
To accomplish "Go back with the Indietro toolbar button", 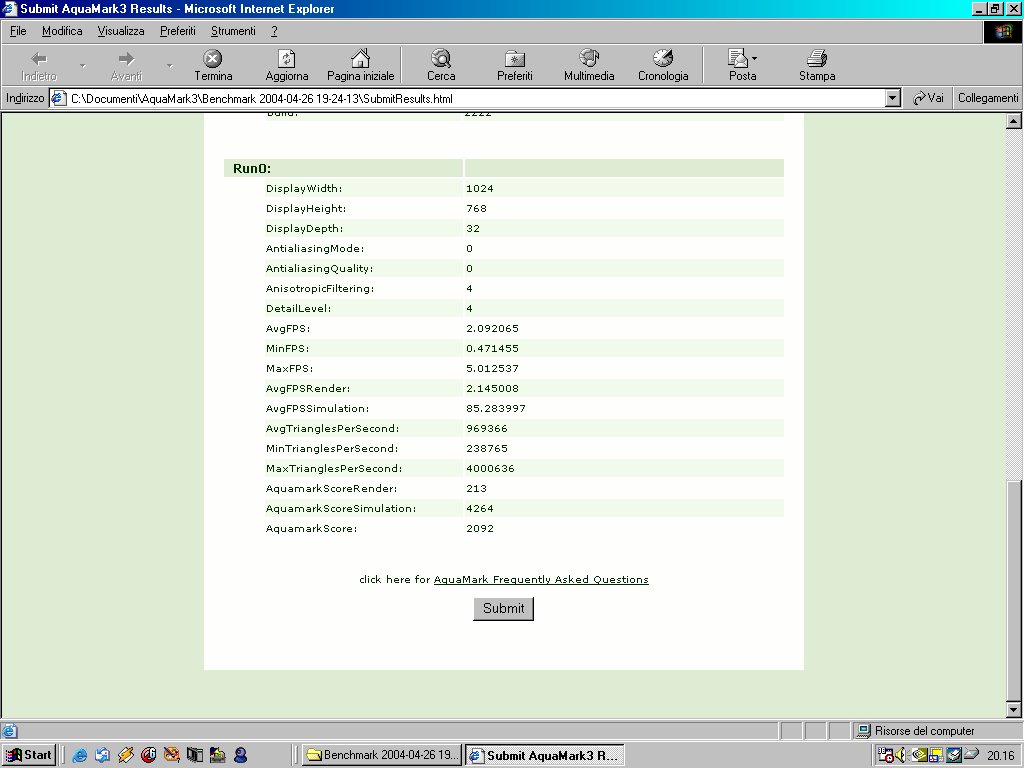I will [x=39, y=66].
